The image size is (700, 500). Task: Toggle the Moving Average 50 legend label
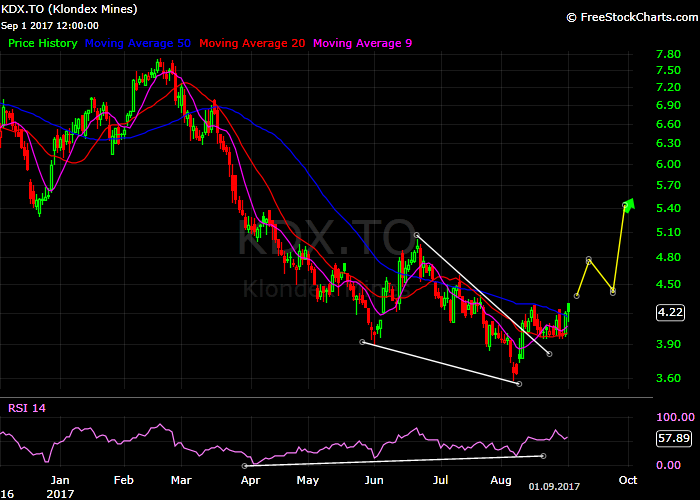(x=139, y=44)
